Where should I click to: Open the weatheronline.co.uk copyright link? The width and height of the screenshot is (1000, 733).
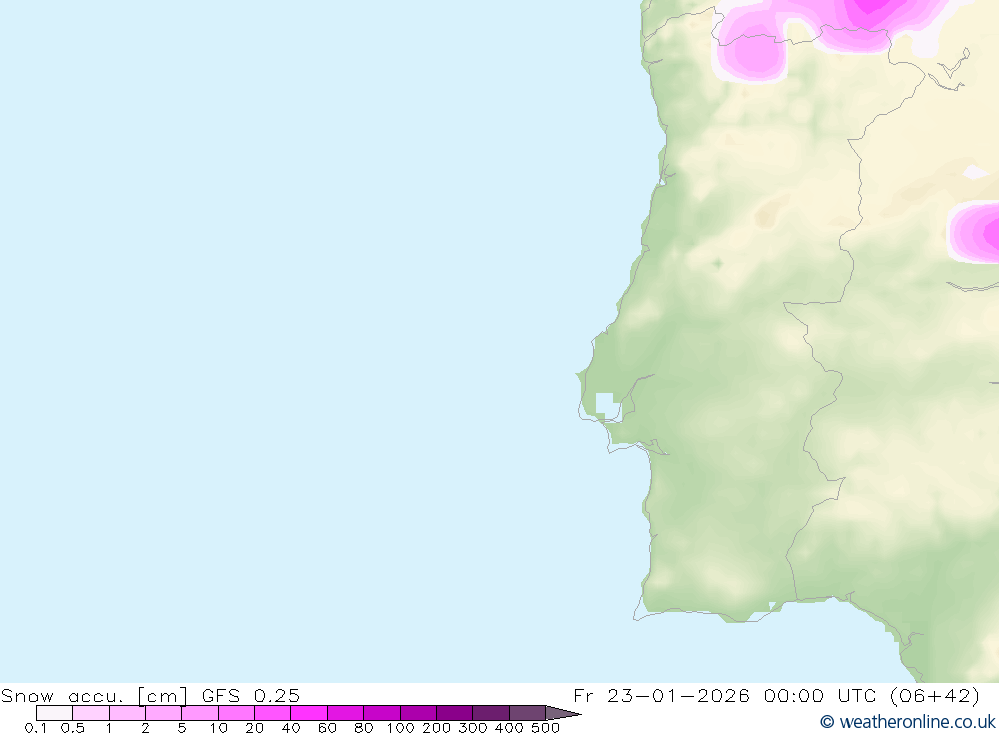(908, 722)
